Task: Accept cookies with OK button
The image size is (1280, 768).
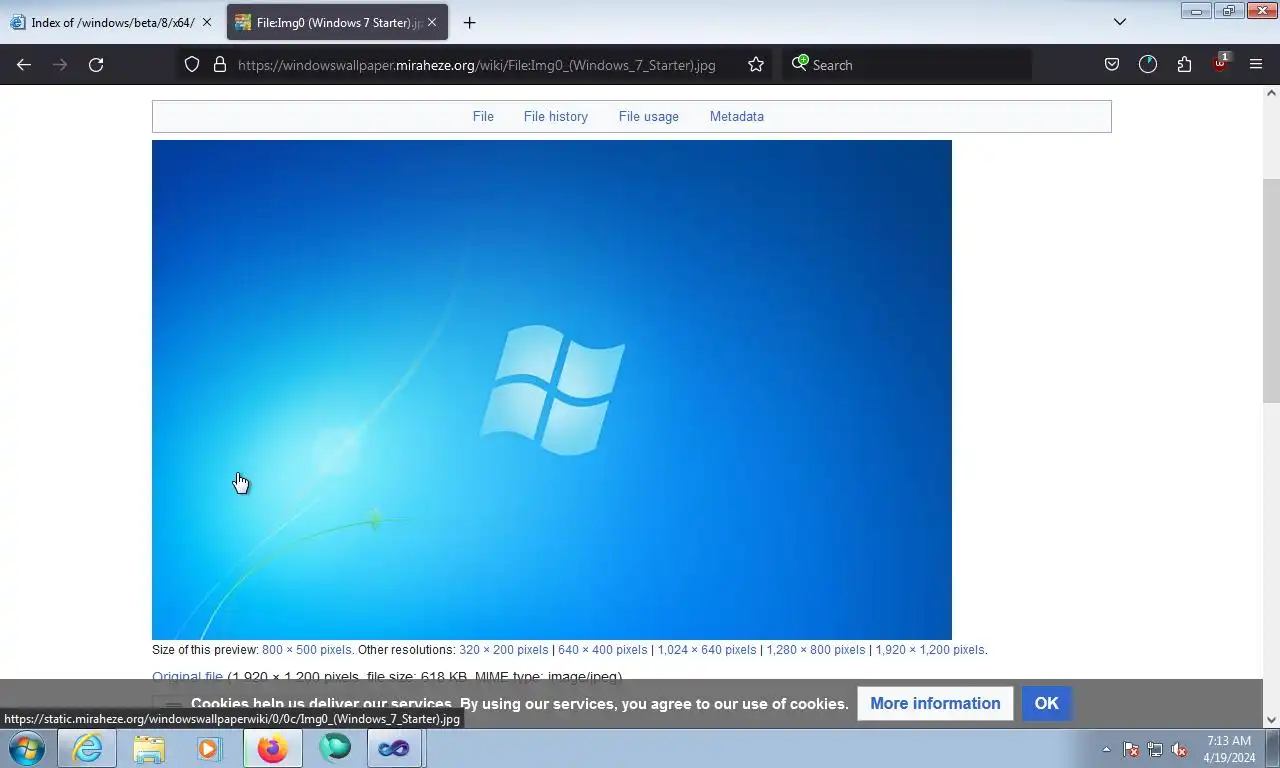Action: click(1046, 704)
